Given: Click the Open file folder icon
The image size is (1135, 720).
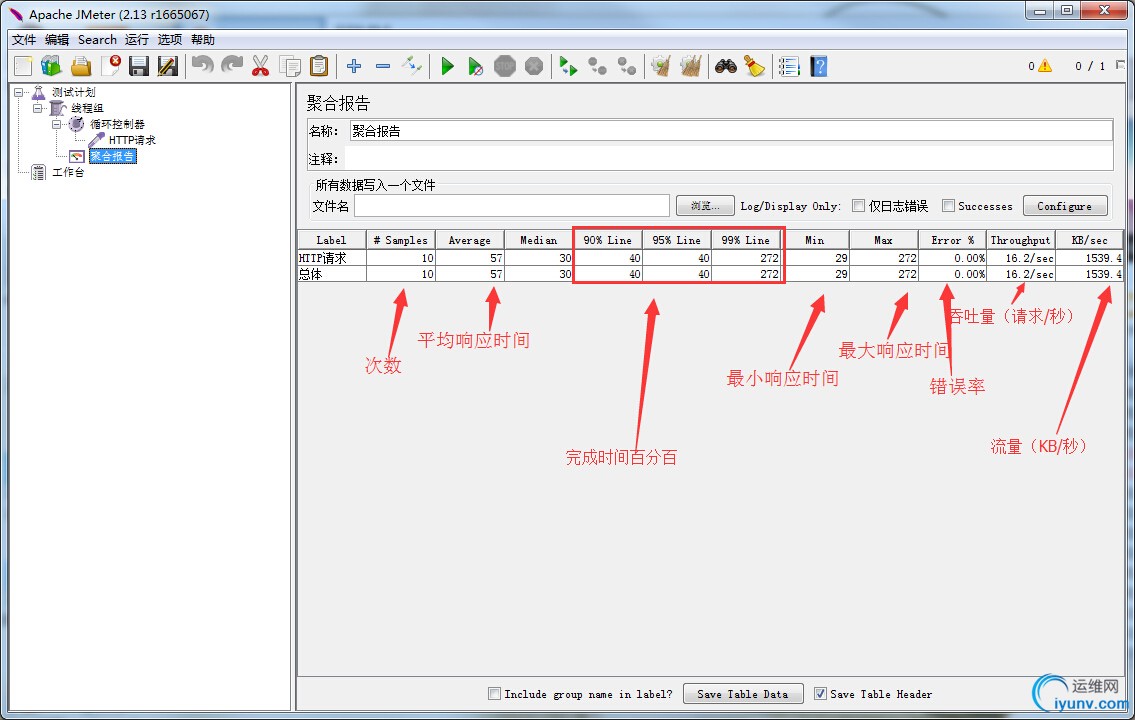Looking at the screenshot, I should pyautogui.click(x=81, y=67).
